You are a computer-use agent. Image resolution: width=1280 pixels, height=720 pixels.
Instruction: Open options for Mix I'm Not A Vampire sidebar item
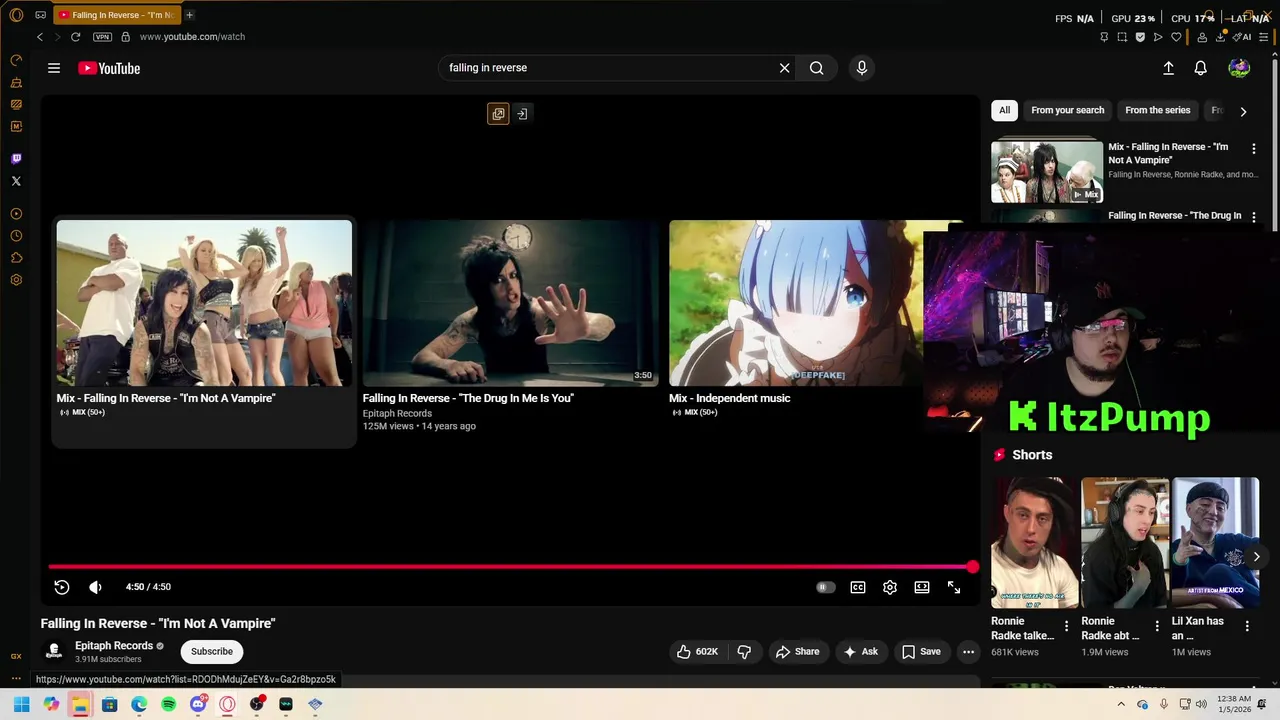click(1253, 148)
